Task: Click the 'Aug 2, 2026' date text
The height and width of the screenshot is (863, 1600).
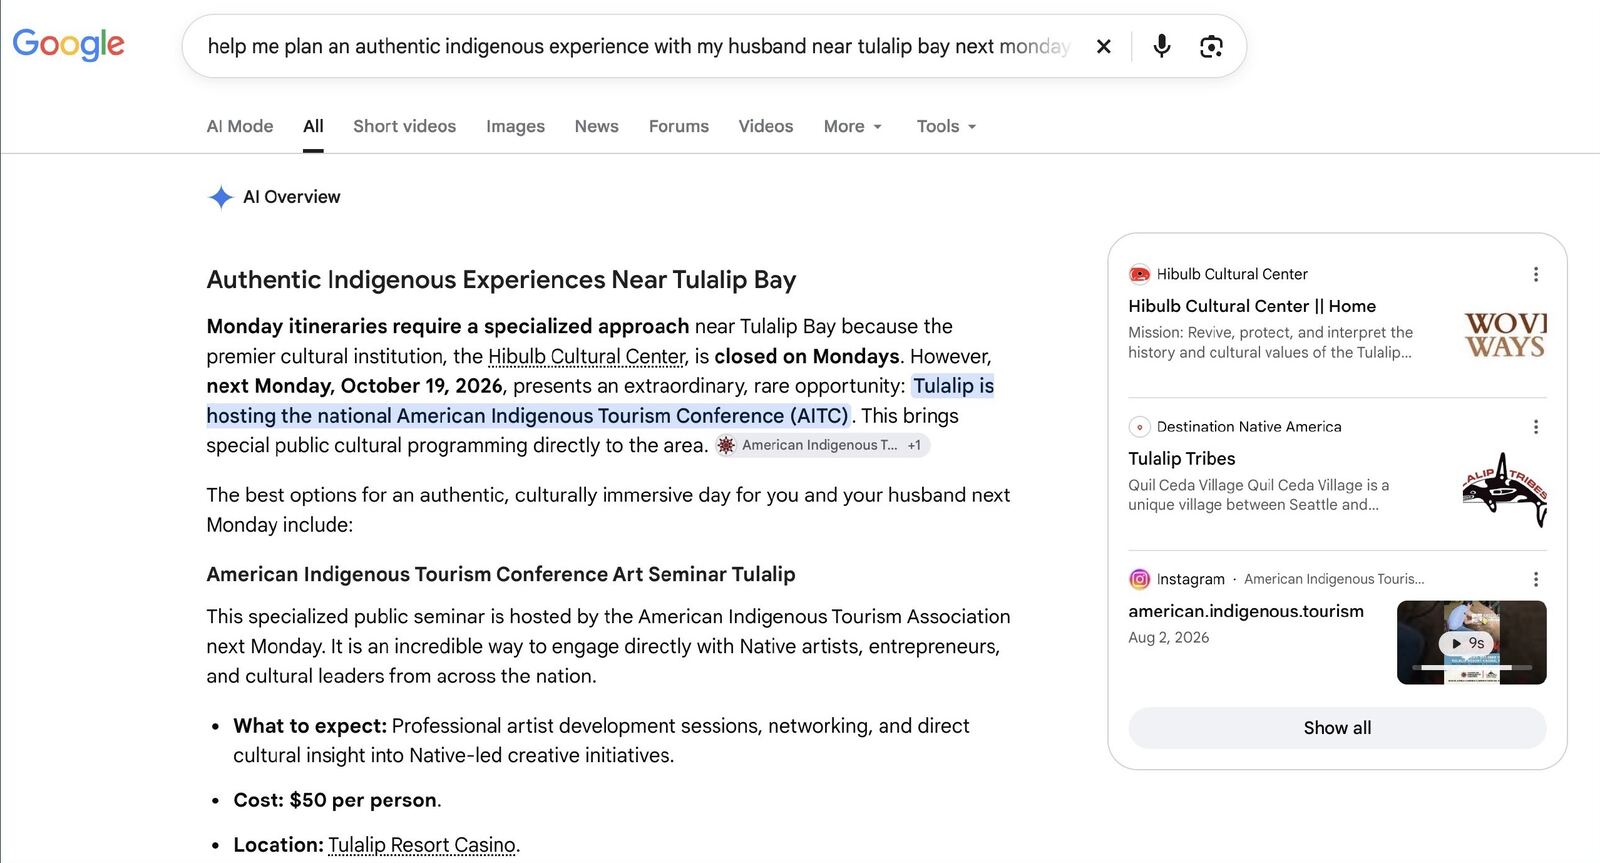Action: pos(1168,638)
